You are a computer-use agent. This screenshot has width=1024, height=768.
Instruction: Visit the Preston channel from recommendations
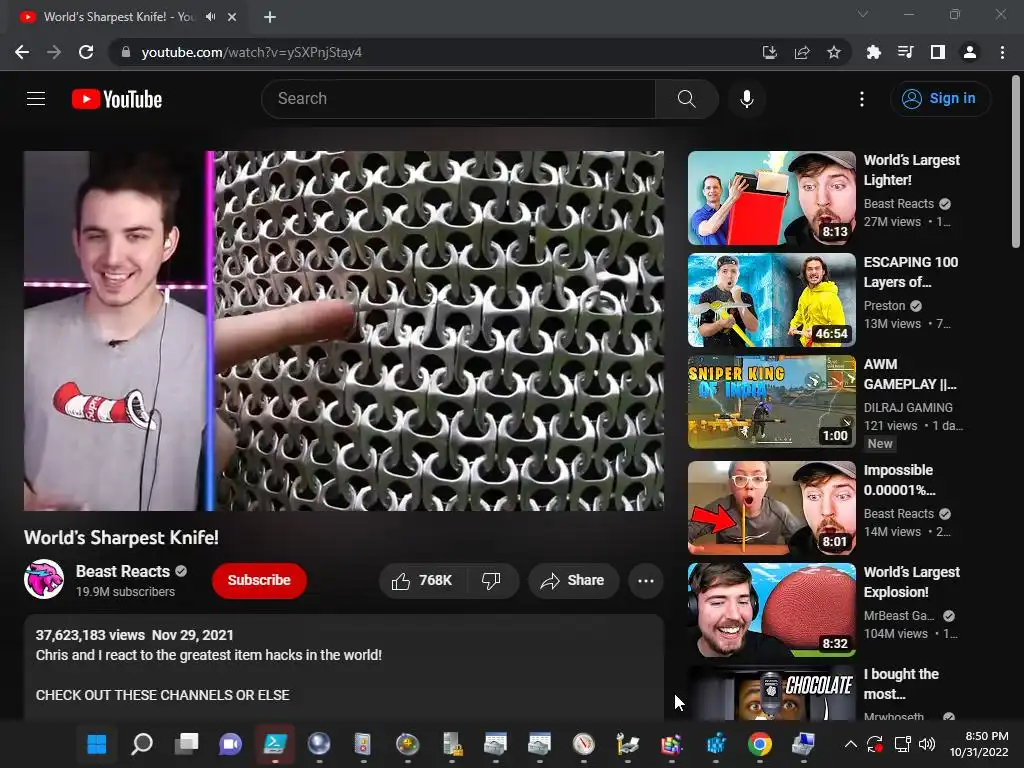point(884,306)
